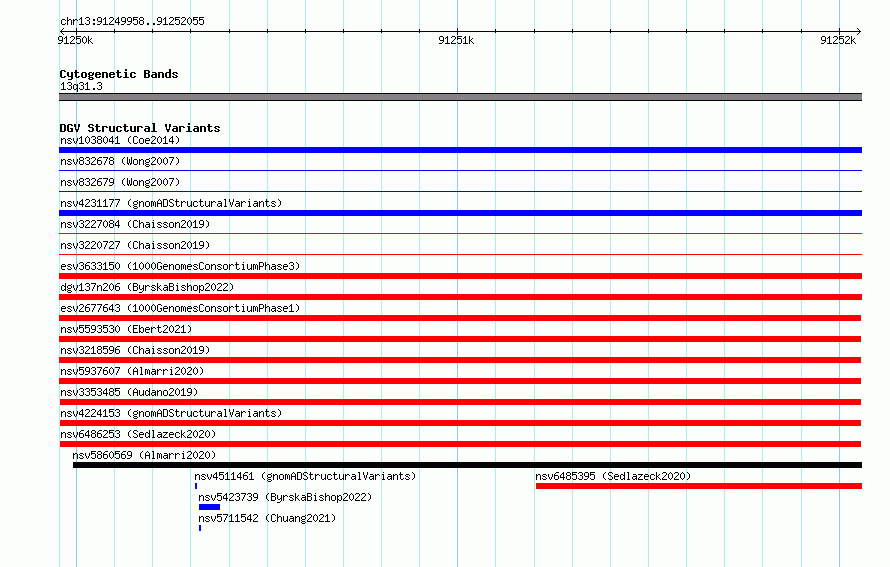Click nsv5711542 (Chuang2021) label
The width and height of the screenshot is (890, 567).
pyautogui.click(x=267, y=518)
